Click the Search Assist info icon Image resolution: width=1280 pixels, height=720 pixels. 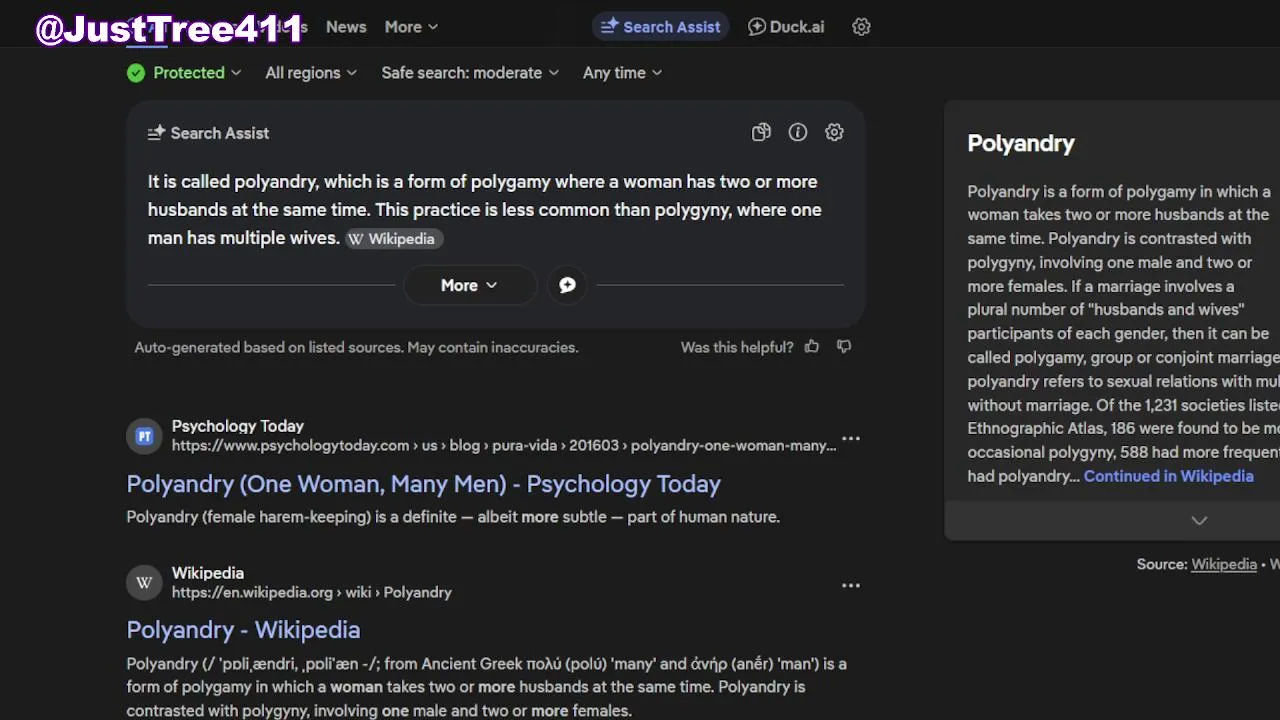coord(798,132)
